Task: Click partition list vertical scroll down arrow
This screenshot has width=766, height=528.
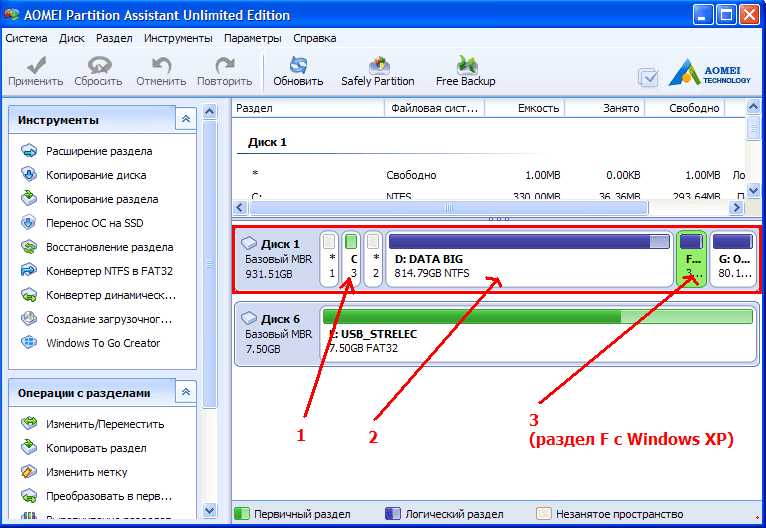Action: click(753, 190)
